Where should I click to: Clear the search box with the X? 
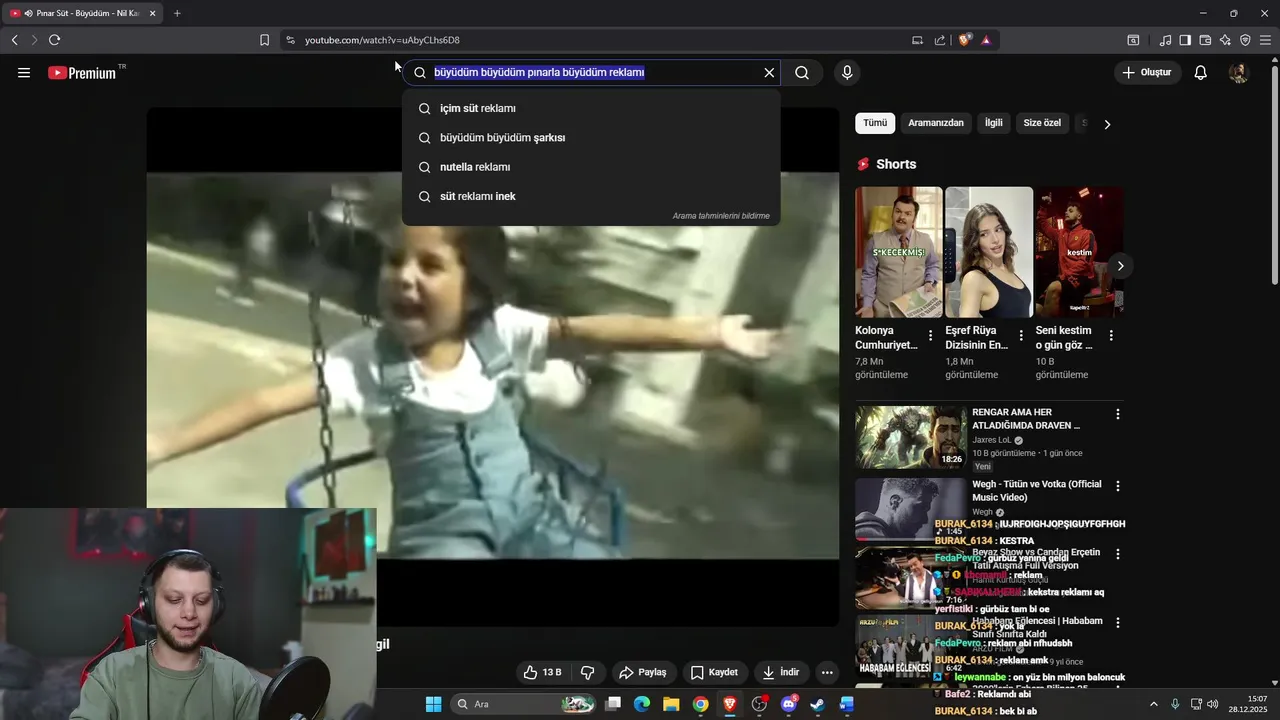tap(769, 72)
